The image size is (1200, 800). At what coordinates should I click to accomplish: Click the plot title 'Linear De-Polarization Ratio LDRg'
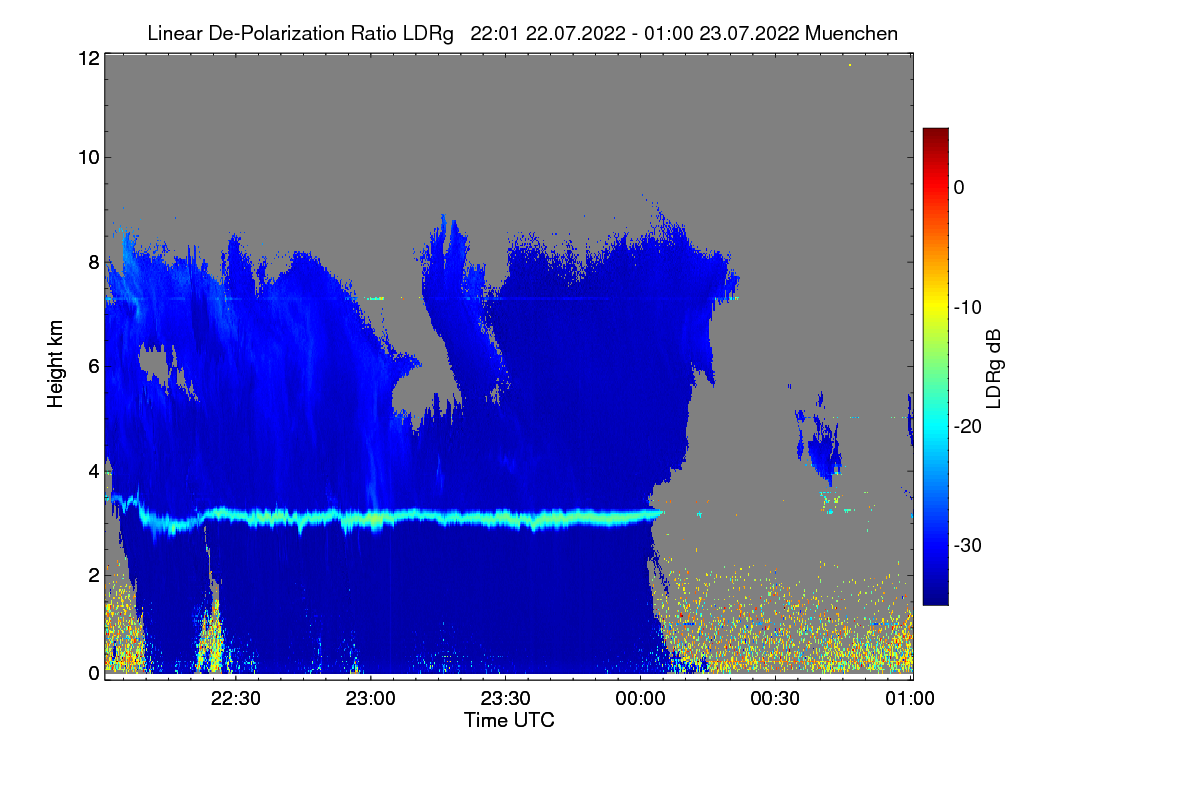[300, 33]
